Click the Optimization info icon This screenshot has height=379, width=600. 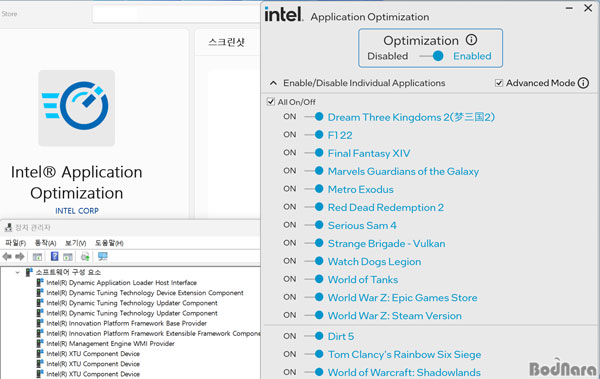[x=471, y=40]
